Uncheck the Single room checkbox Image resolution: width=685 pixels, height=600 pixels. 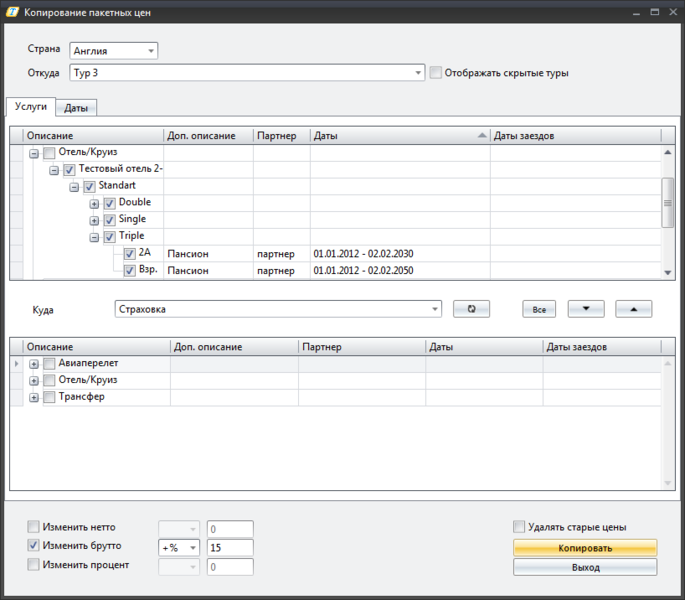pyautogui.click(x=110, y=220)
